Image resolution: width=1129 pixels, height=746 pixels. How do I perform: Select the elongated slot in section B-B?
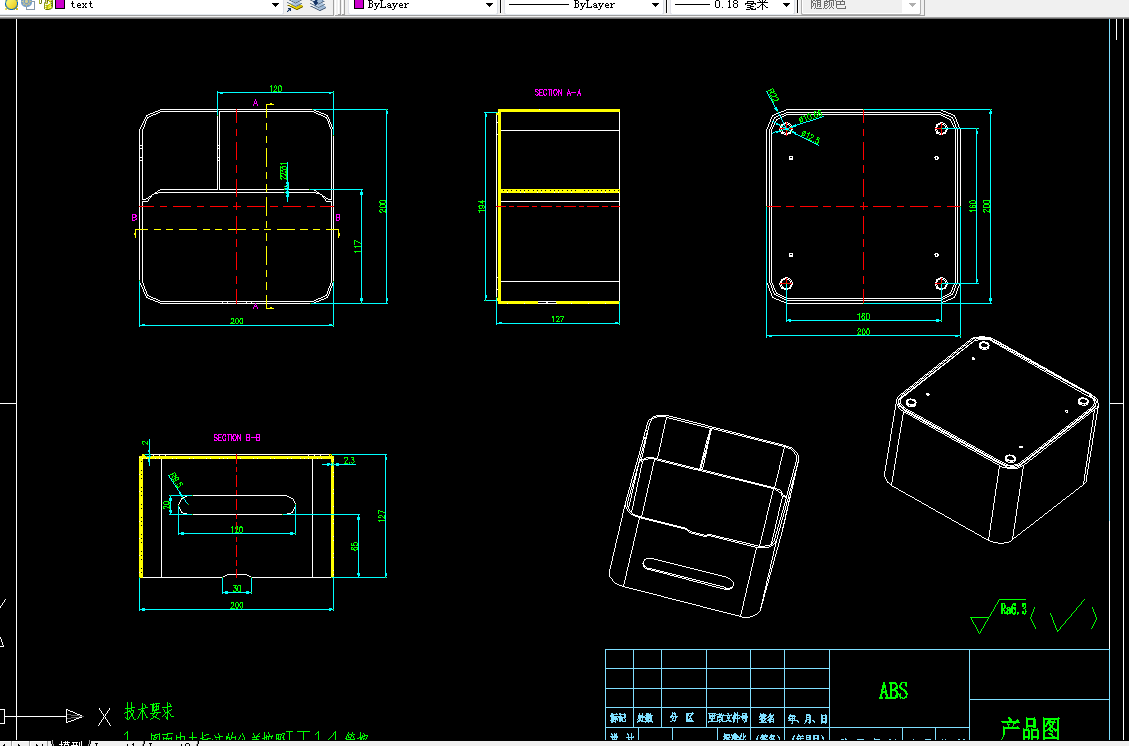(x=237, y=504)
